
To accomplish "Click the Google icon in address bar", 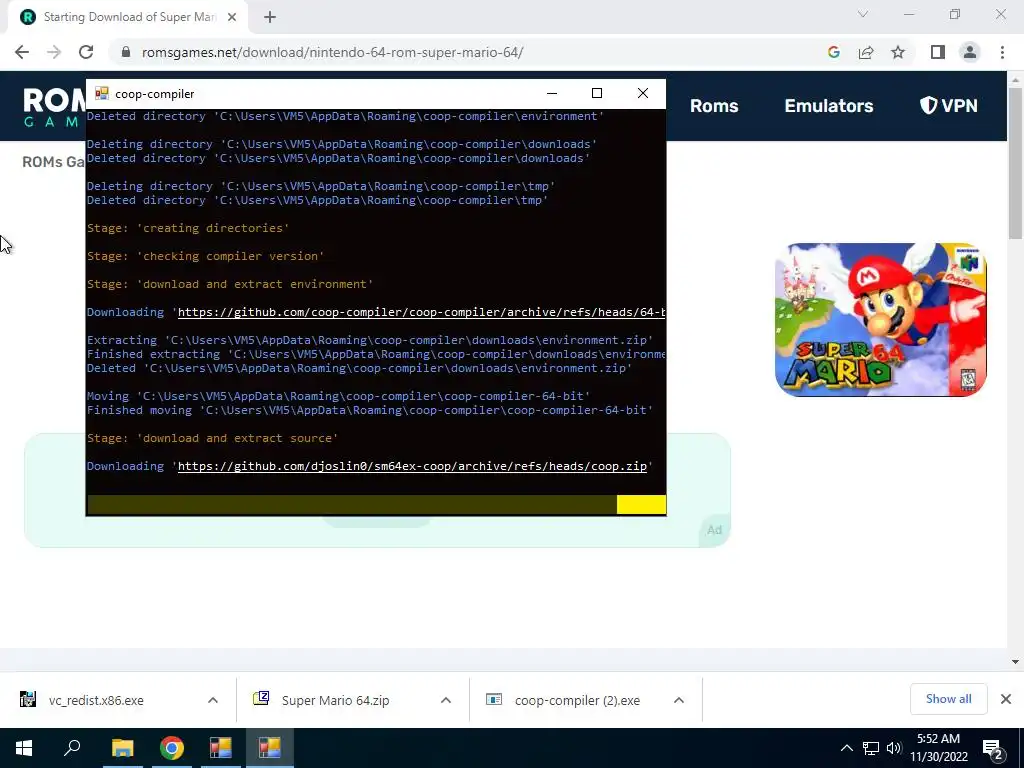I will click(833, 52).
